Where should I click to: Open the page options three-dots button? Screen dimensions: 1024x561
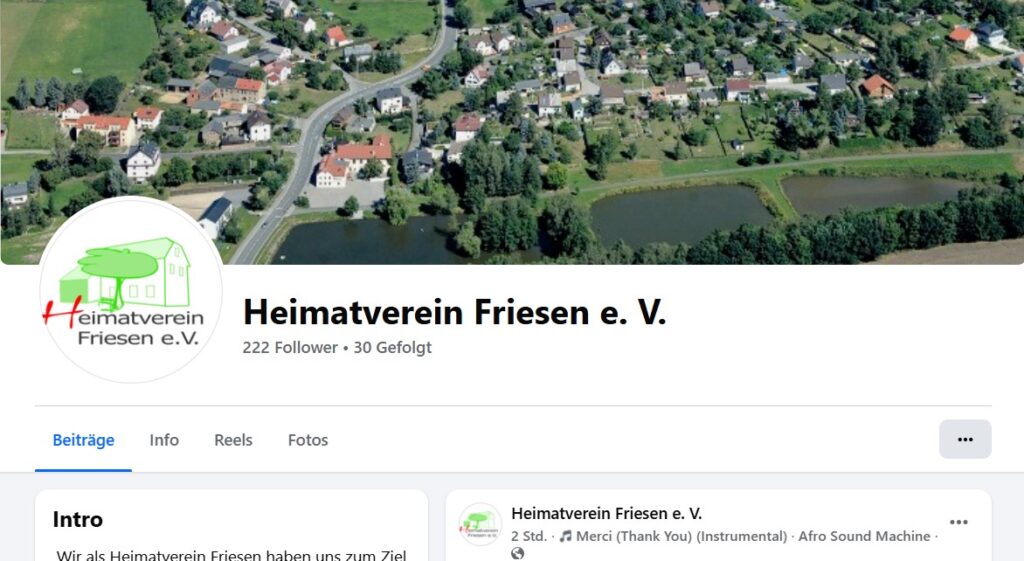965,440
